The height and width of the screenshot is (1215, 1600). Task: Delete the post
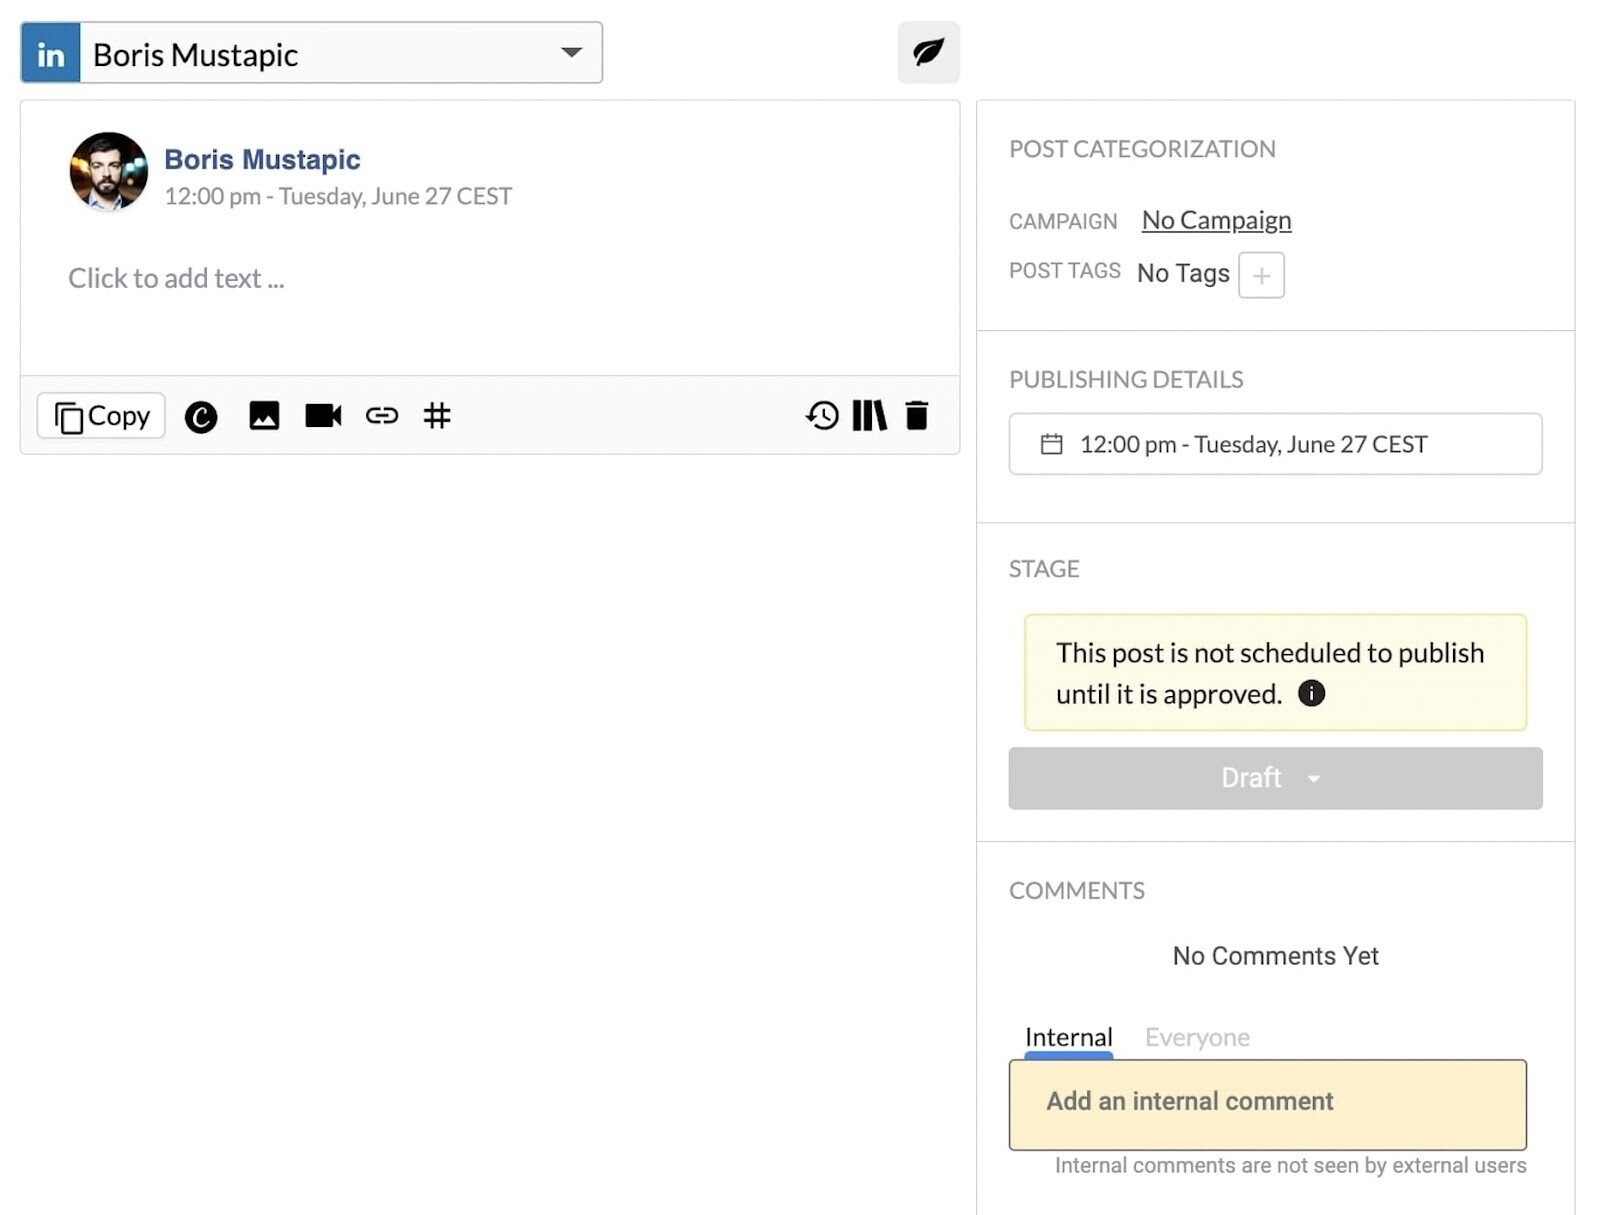916,416
